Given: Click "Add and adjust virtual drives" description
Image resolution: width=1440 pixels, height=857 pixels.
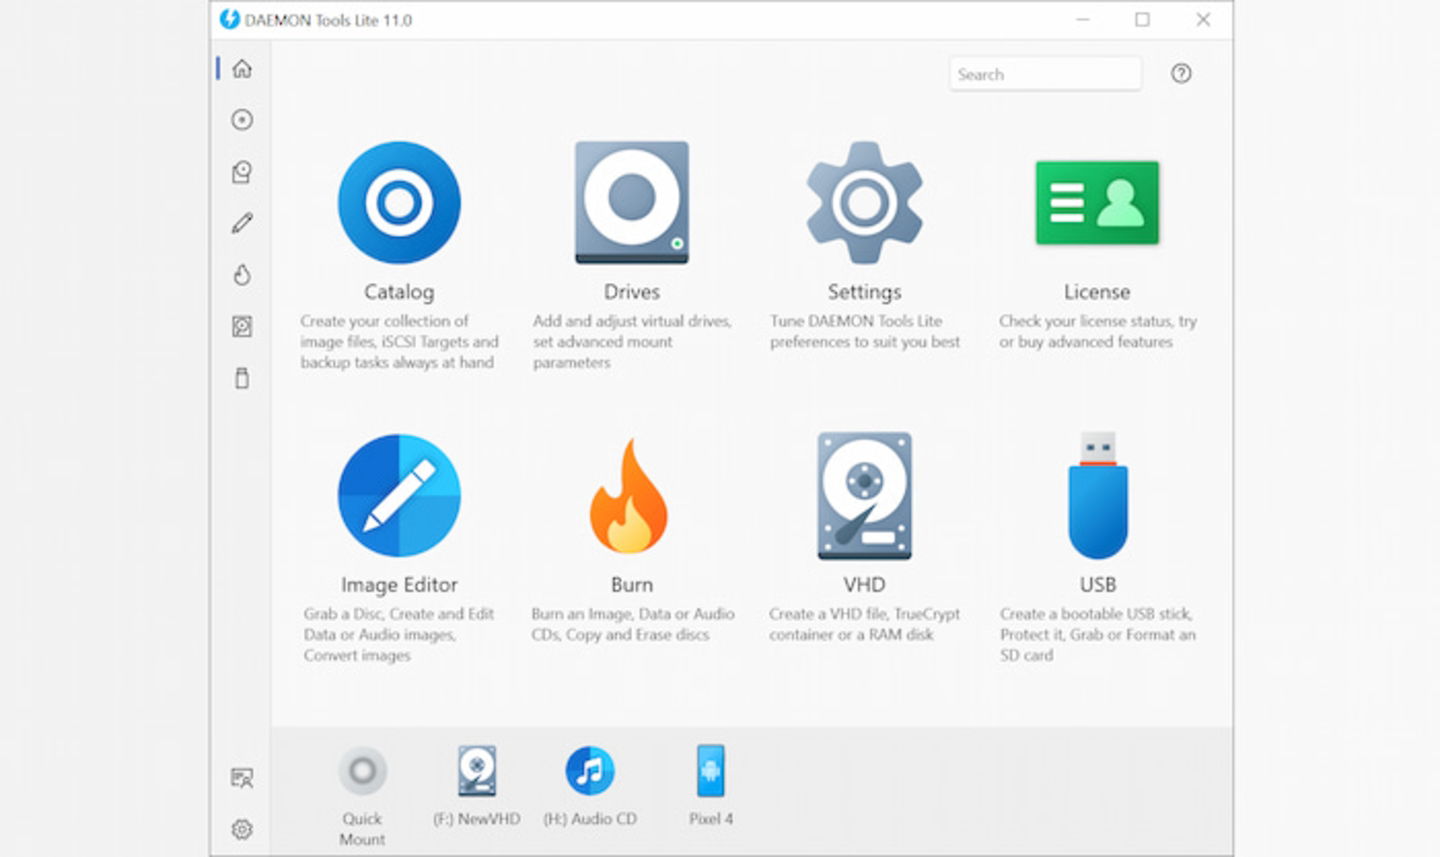Looking at the screenshot, I should (x=632, y=342).
